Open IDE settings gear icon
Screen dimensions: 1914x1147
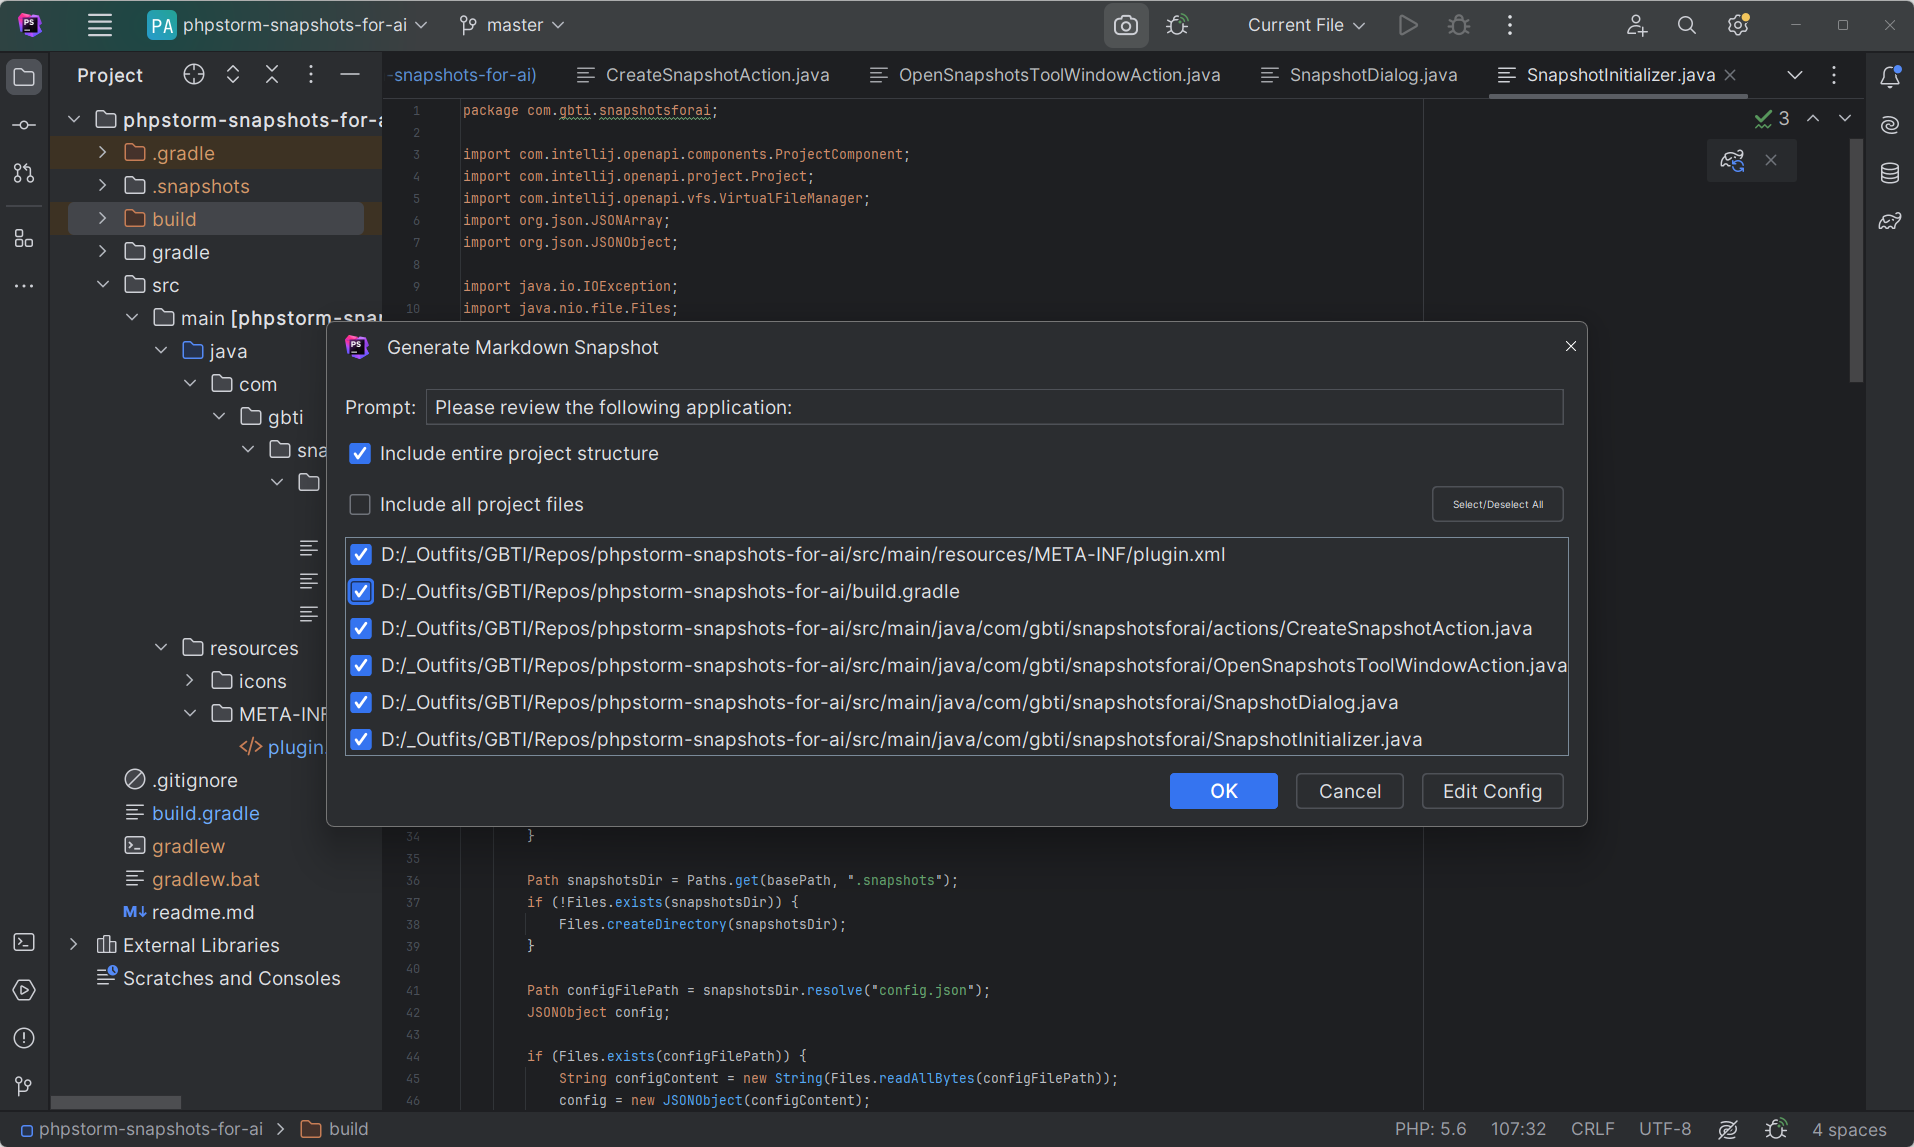[1738, 26]
